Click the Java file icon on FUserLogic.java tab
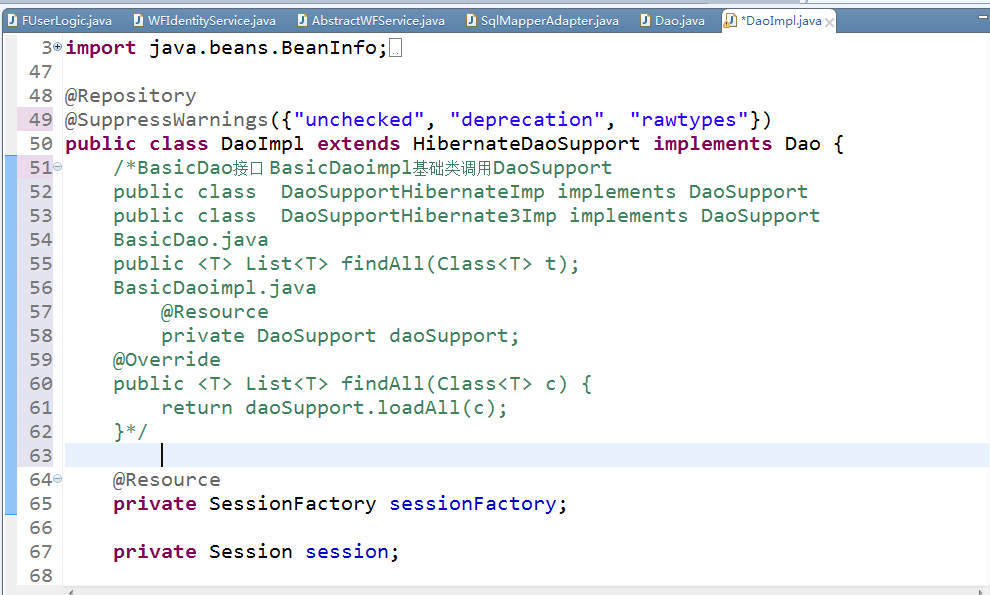990x595 pixels. tap(13, 21)
